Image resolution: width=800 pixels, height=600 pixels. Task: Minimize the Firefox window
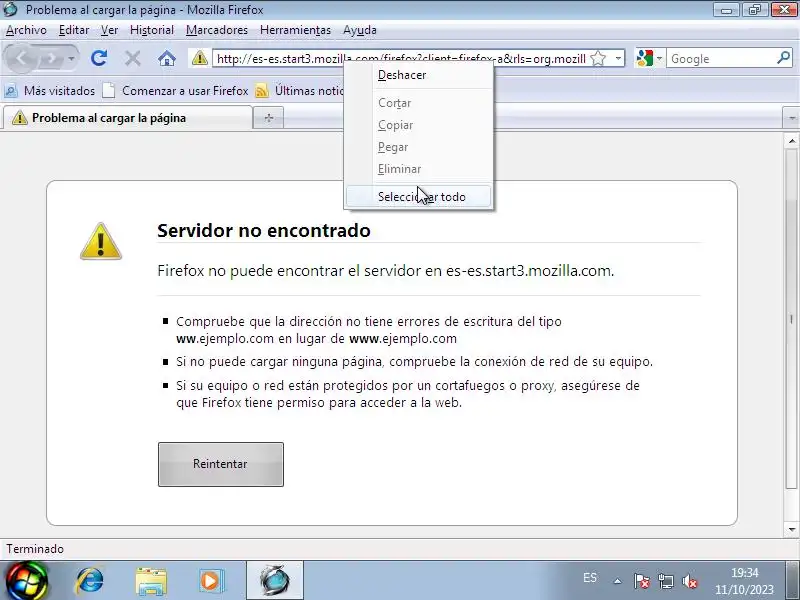(x=727, y=10)
